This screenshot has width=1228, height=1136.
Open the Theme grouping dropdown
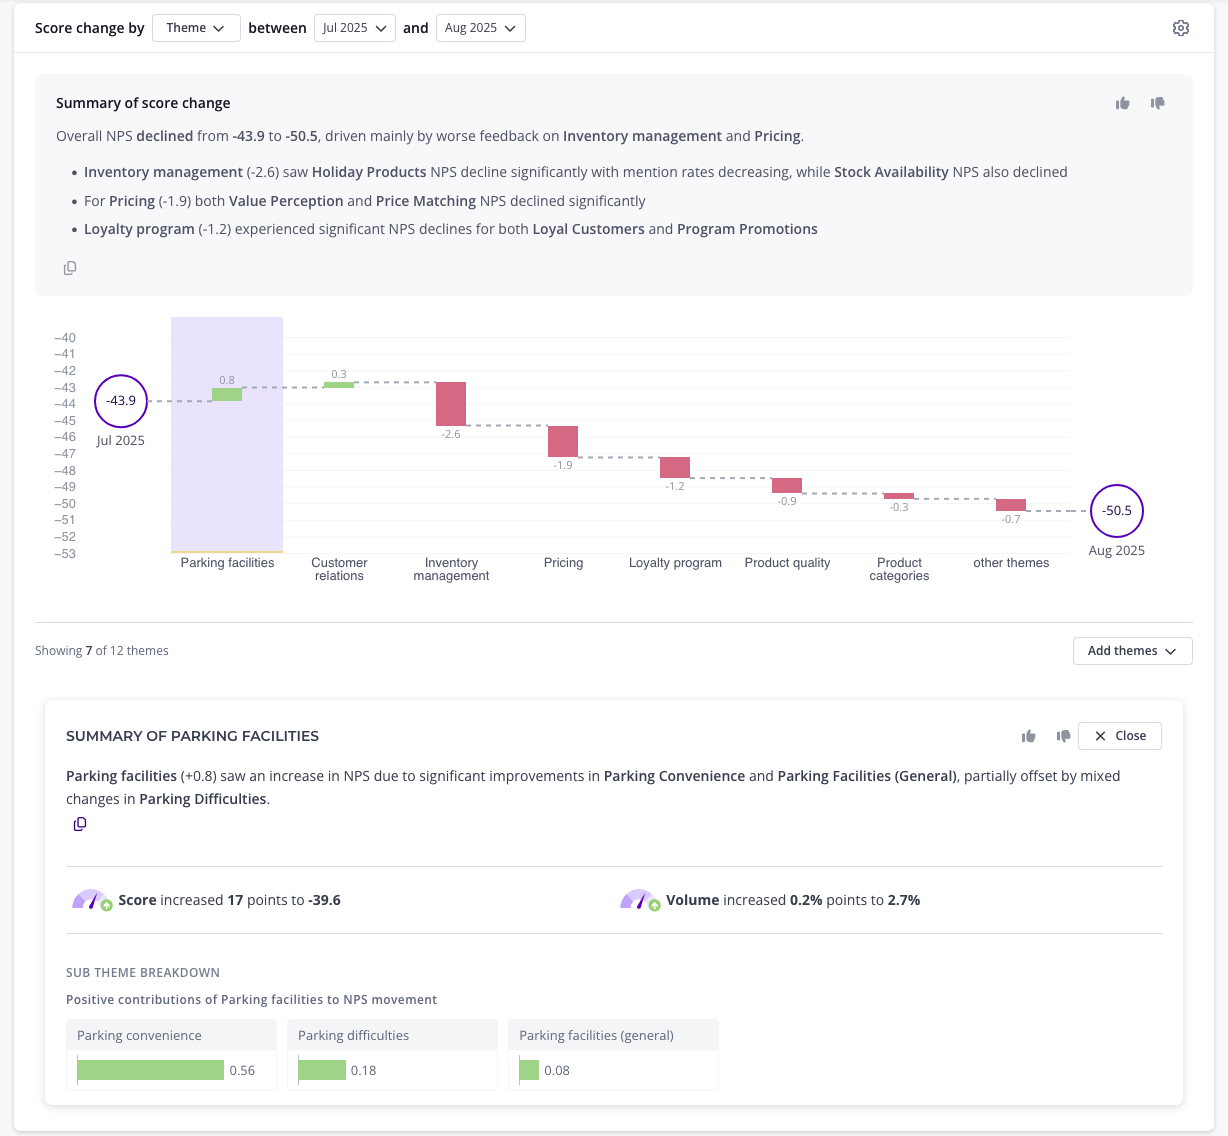click(196, 28)
